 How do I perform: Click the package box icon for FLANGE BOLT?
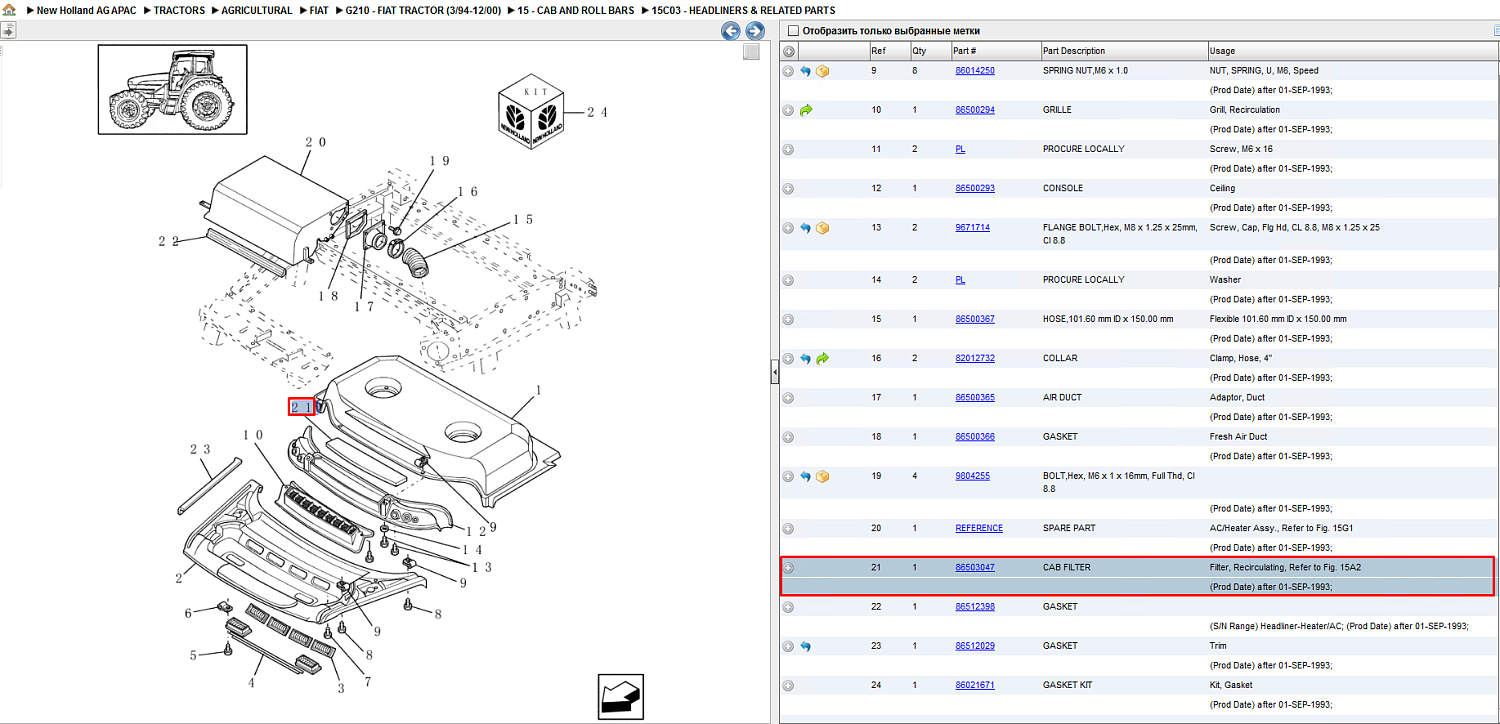[x=822, y=228]
